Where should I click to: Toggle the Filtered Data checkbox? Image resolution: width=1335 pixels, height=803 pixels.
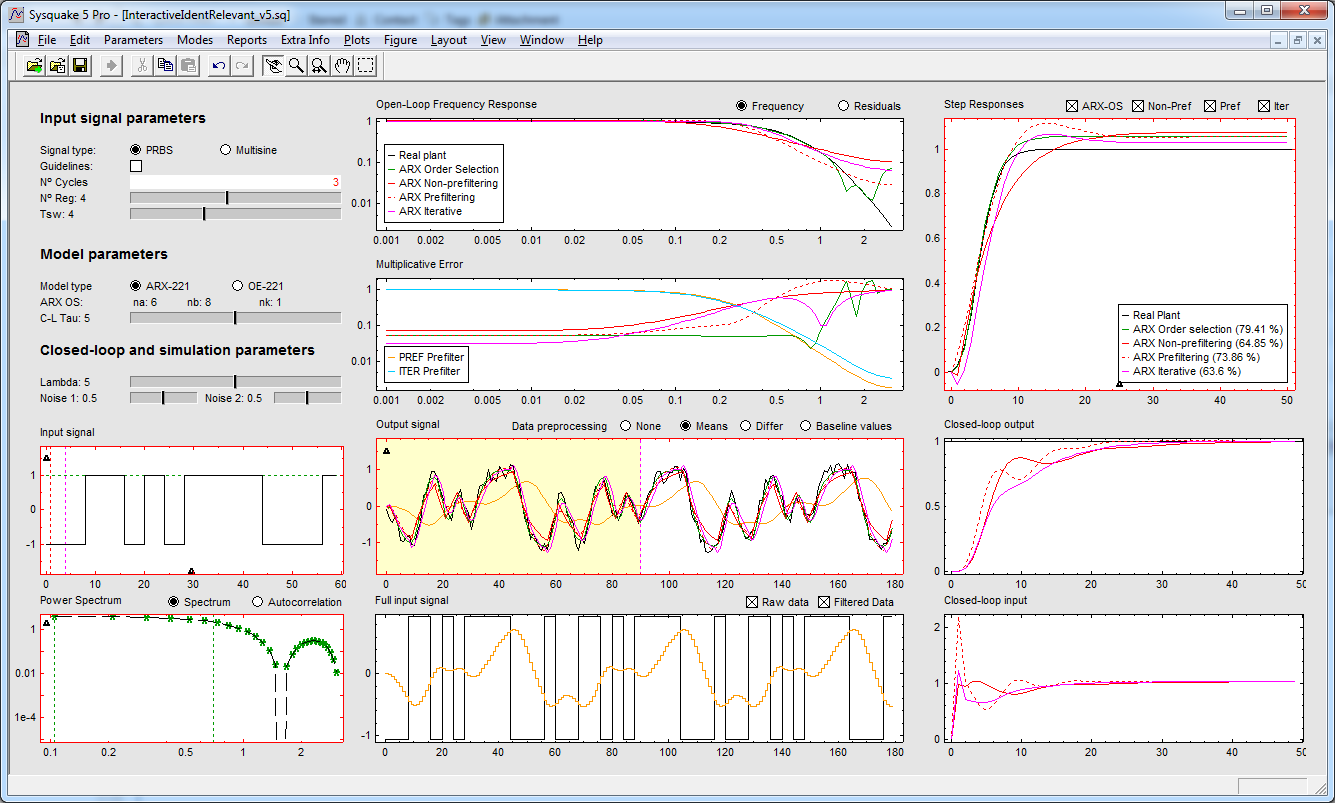point(824,602)
